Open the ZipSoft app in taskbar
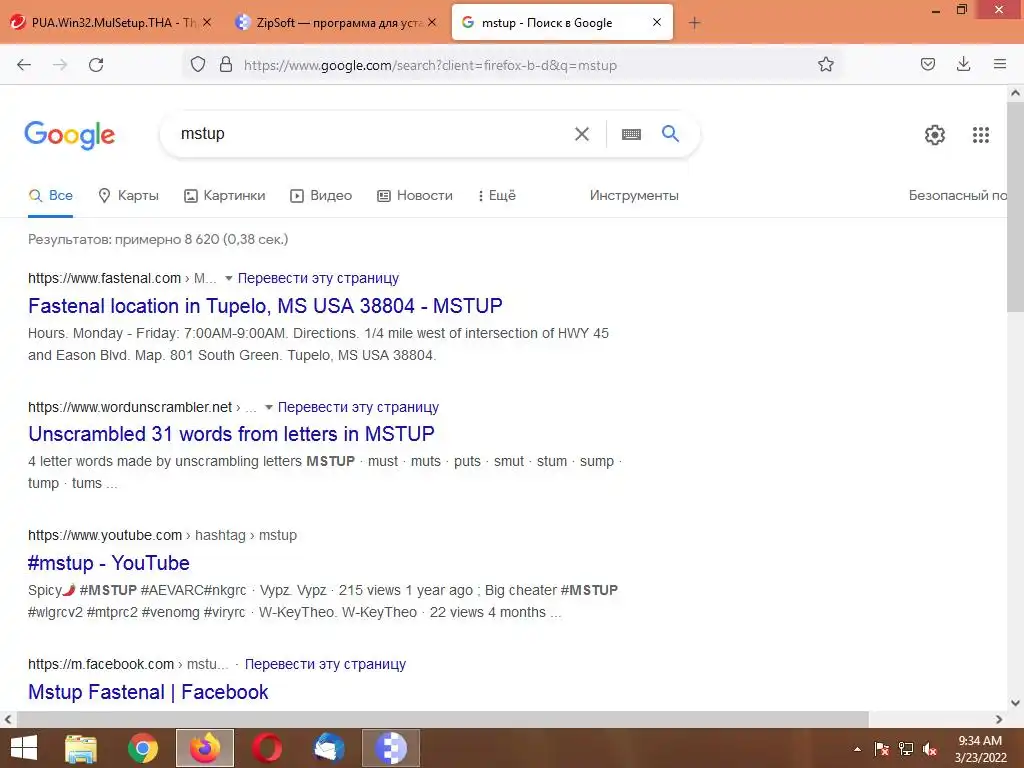This screenshot has height=768, width=1024. pyautogui.click(x=391, y=748)
